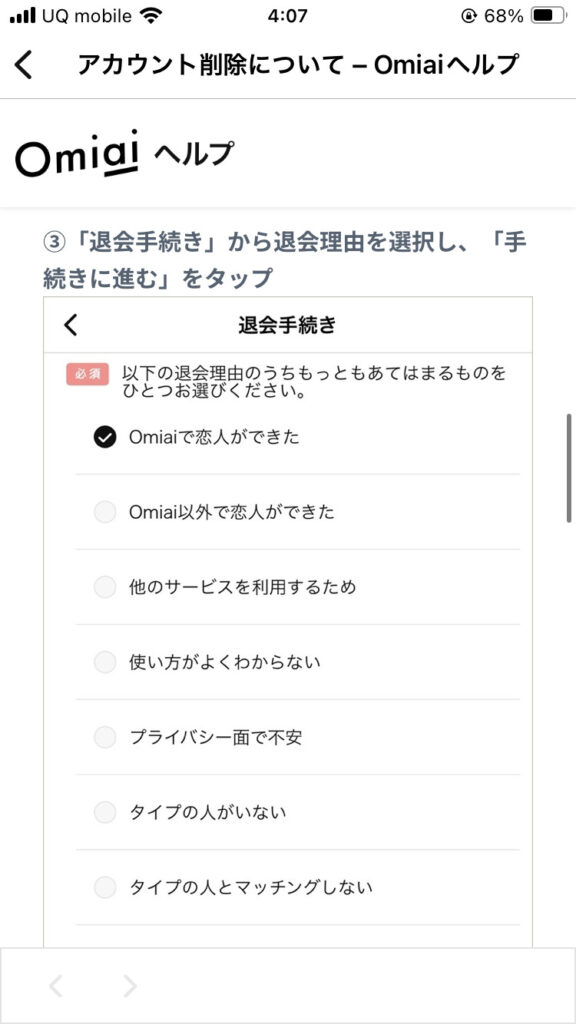This screenshot has width=576, height=1024.
Task: Tap the right pagination arrow at the bottom
Action: (129, 986)
